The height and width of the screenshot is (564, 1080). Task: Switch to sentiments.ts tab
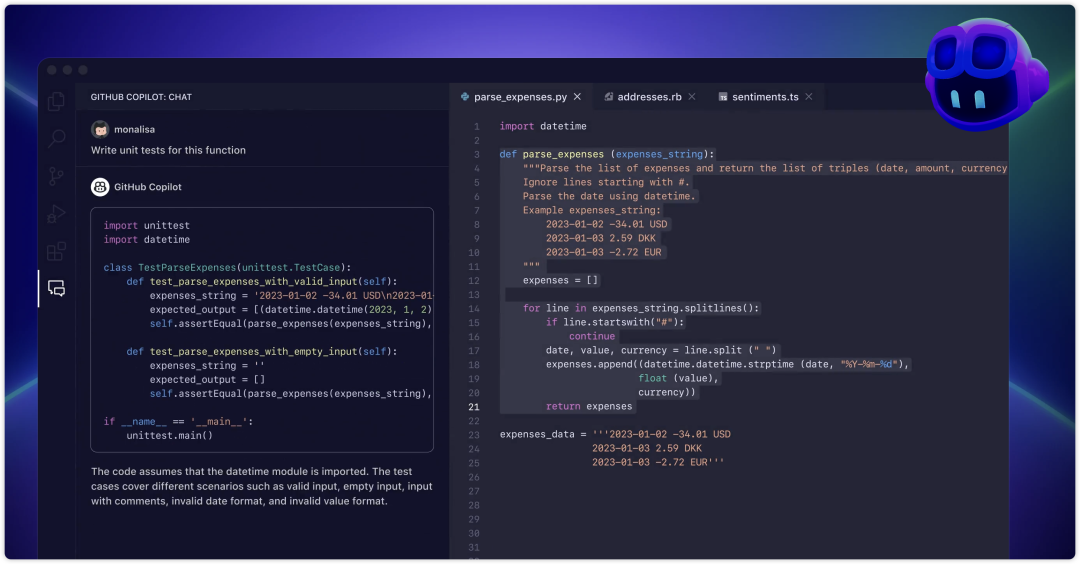tap(765, 97)
